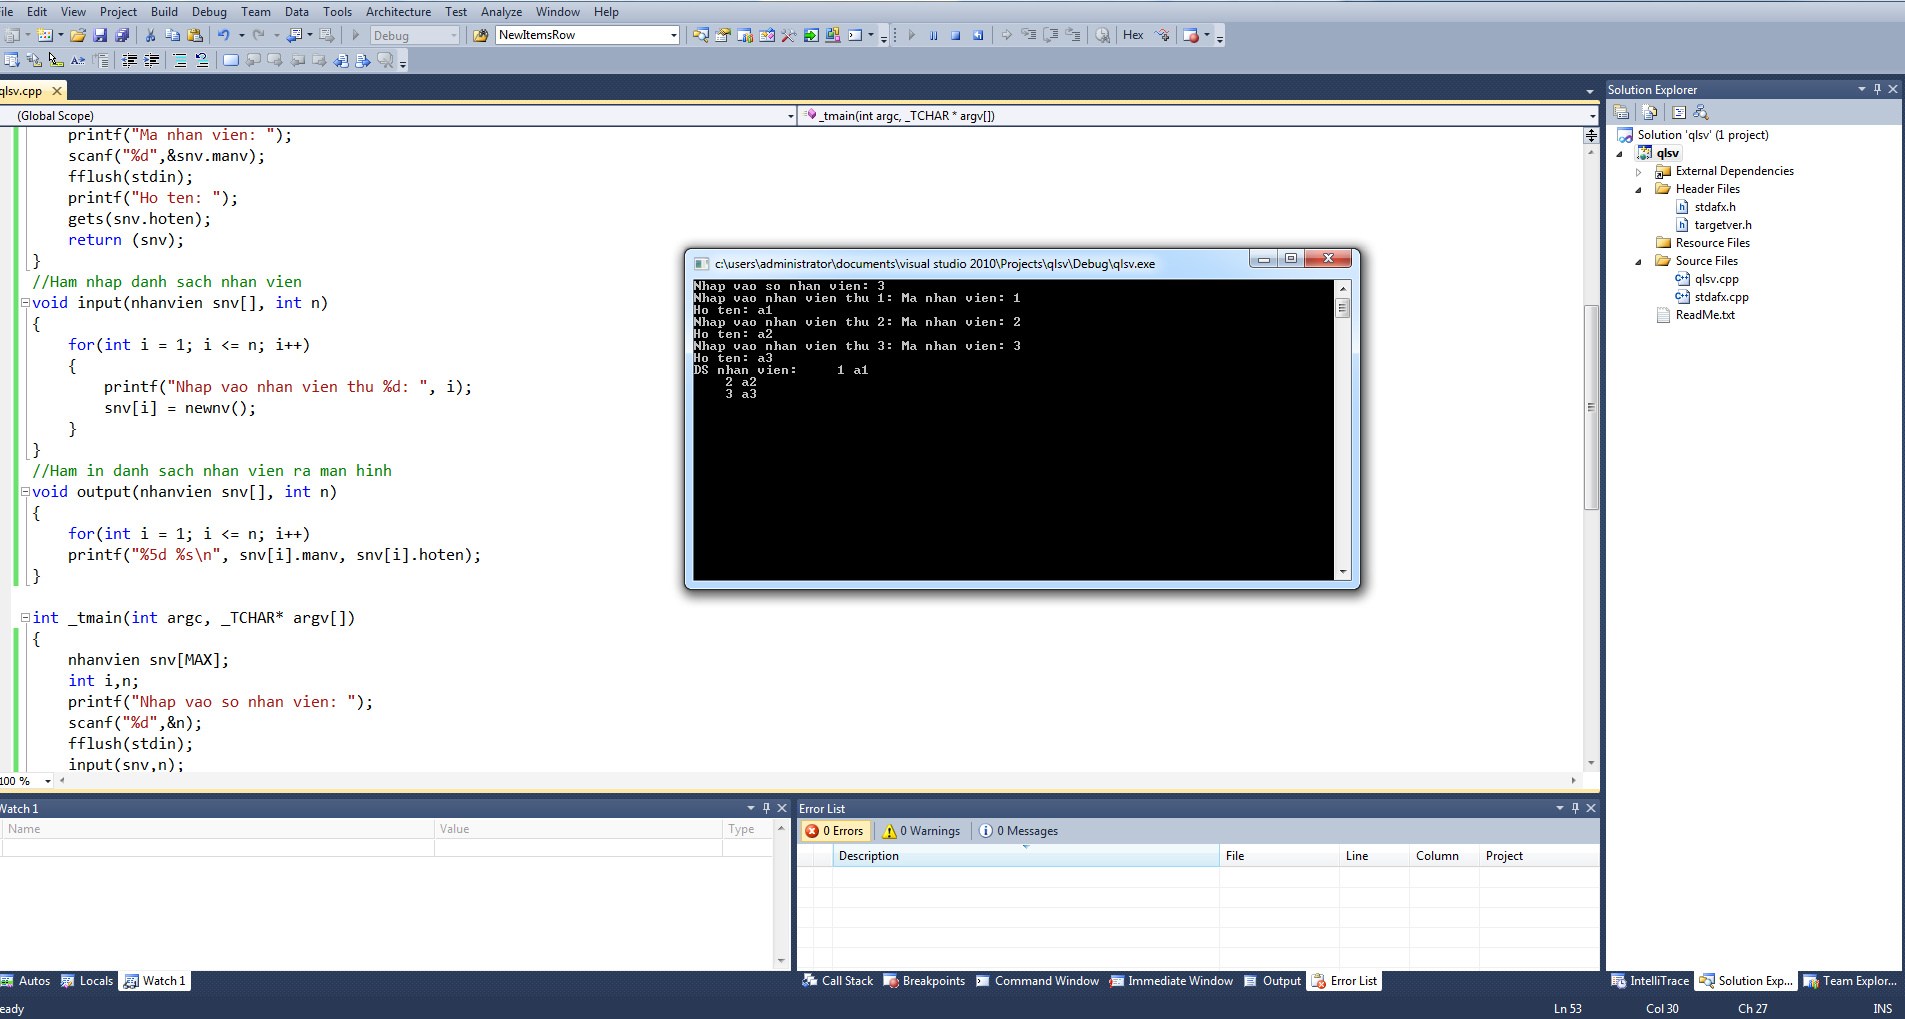Screen dimensions: 1905x1019
Task: Click Solution Explorer Properties icon
Action: (1622, 112)
